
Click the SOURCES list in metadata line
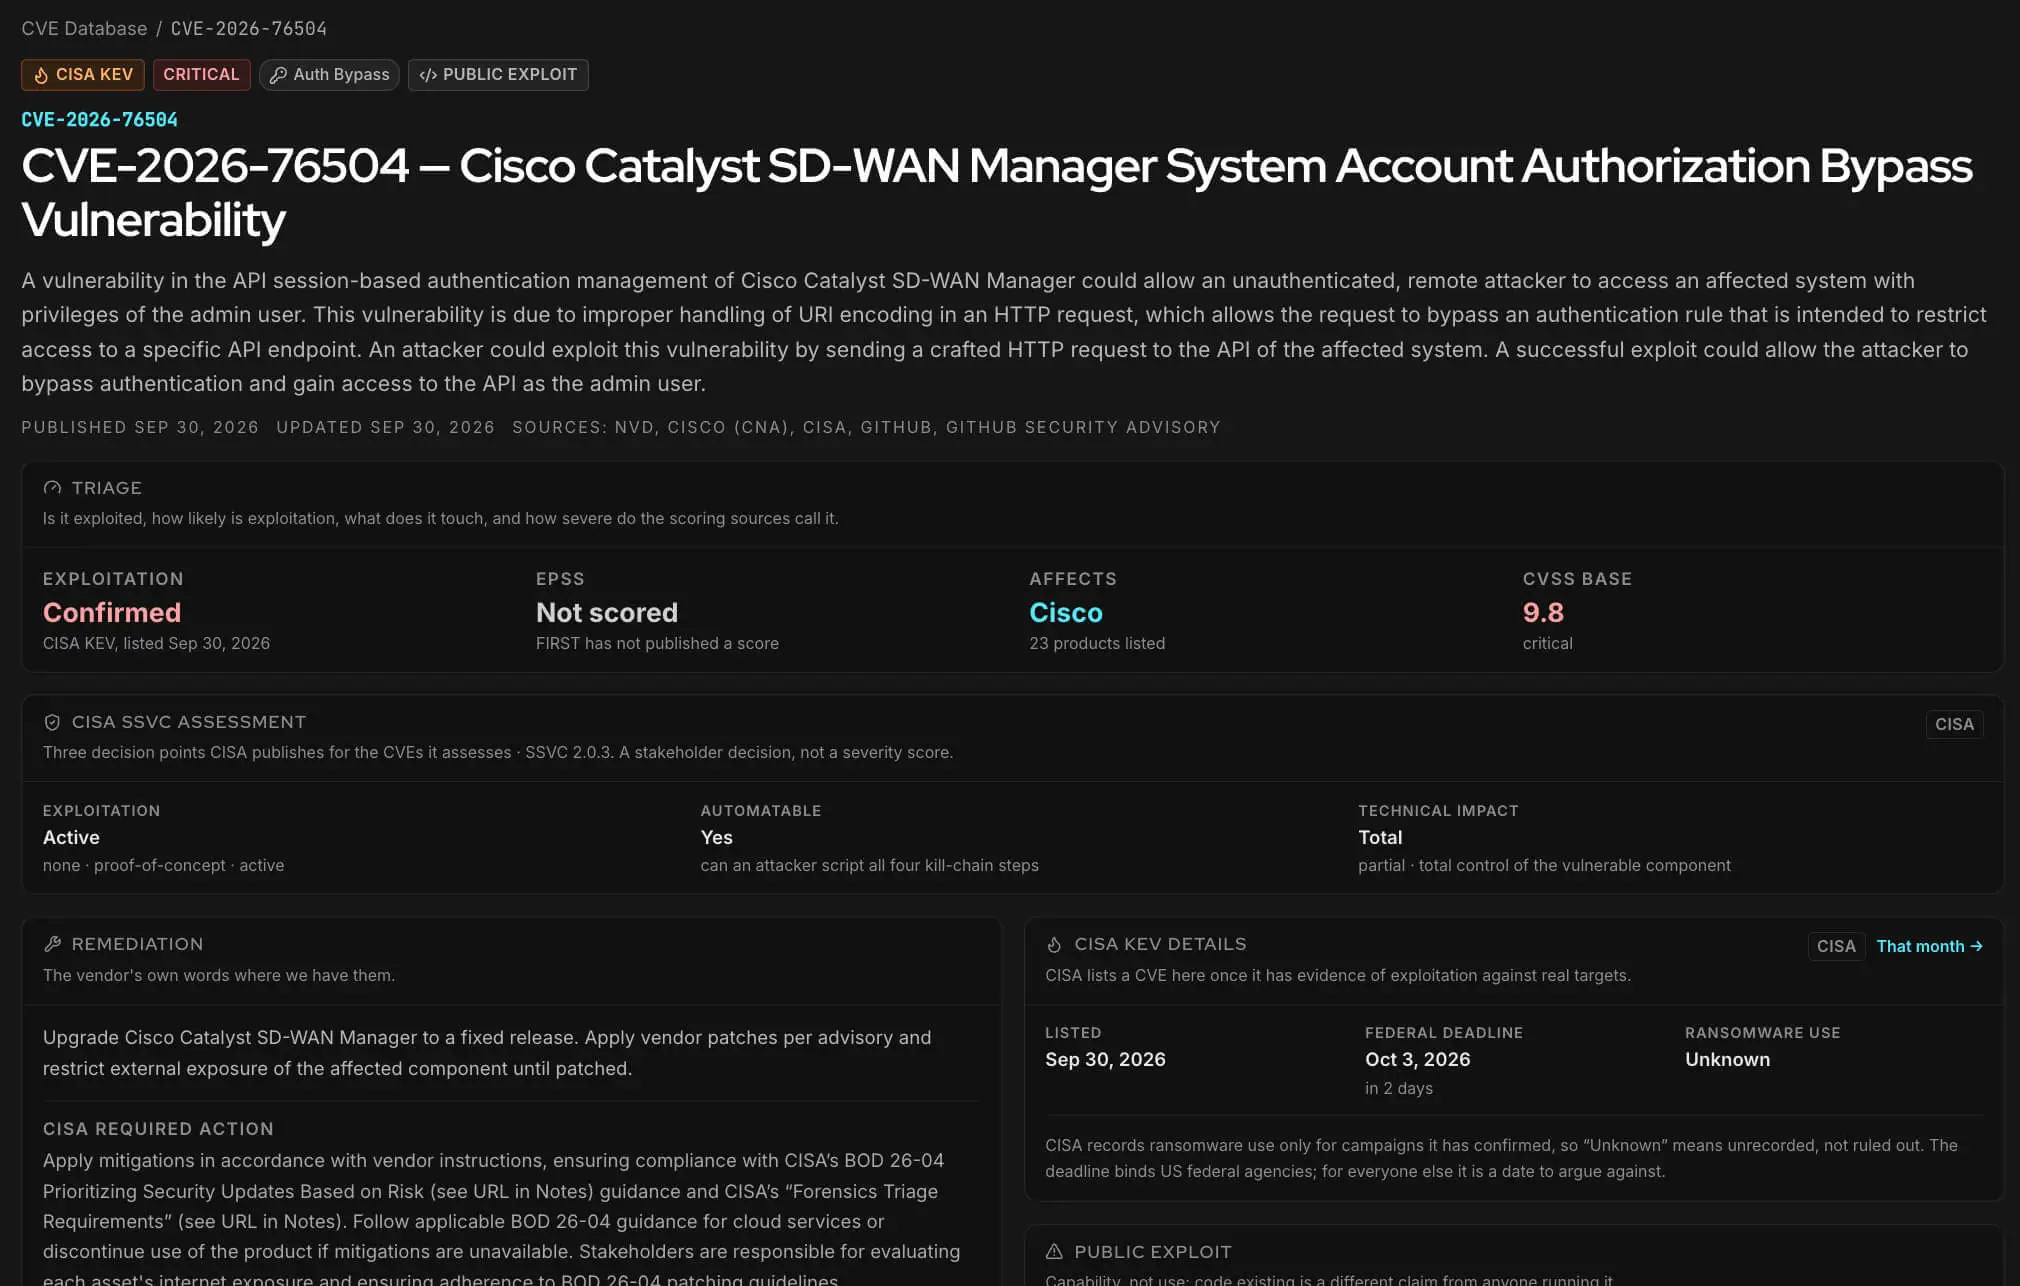(866, 427)
